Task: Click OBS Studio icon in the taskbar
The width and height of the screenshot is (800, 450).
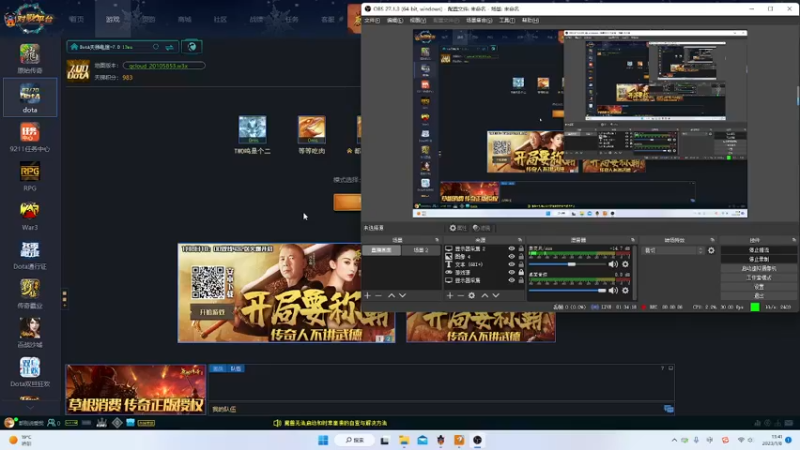Action: (x=477, y=440)
